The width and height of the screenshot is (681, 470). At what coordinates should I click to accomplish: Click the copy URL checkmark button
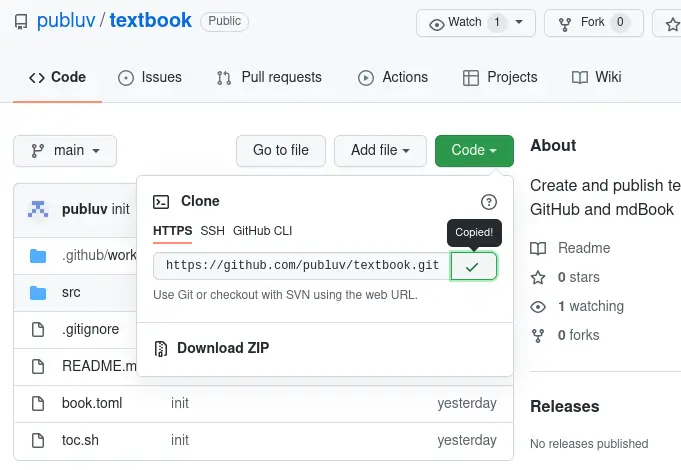point(473,266)
